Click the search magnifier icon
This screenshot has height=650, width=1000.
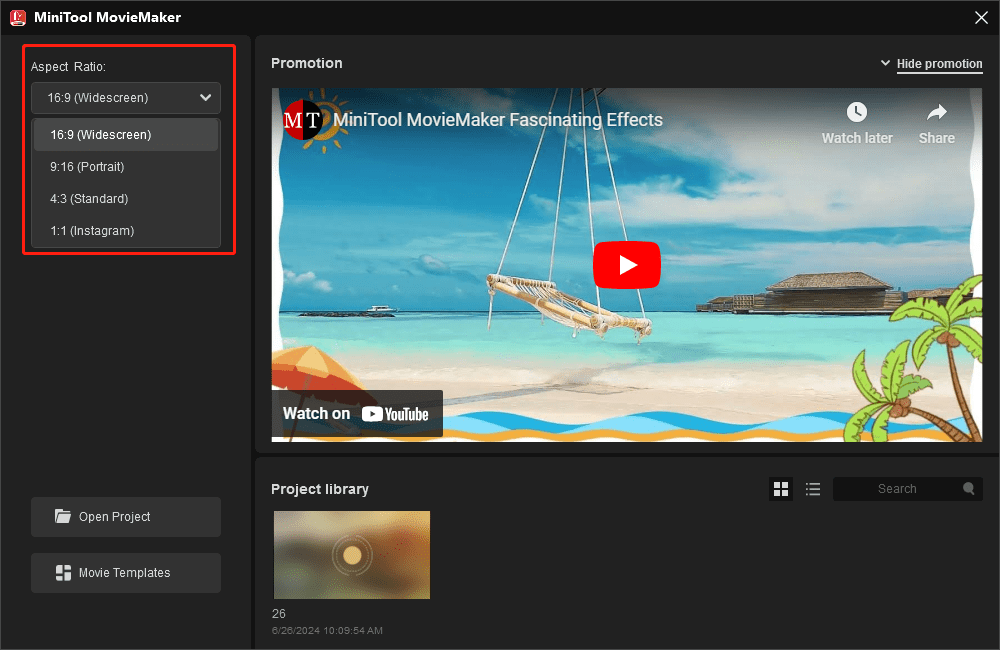pyautogui.click(x=968, y=488)
